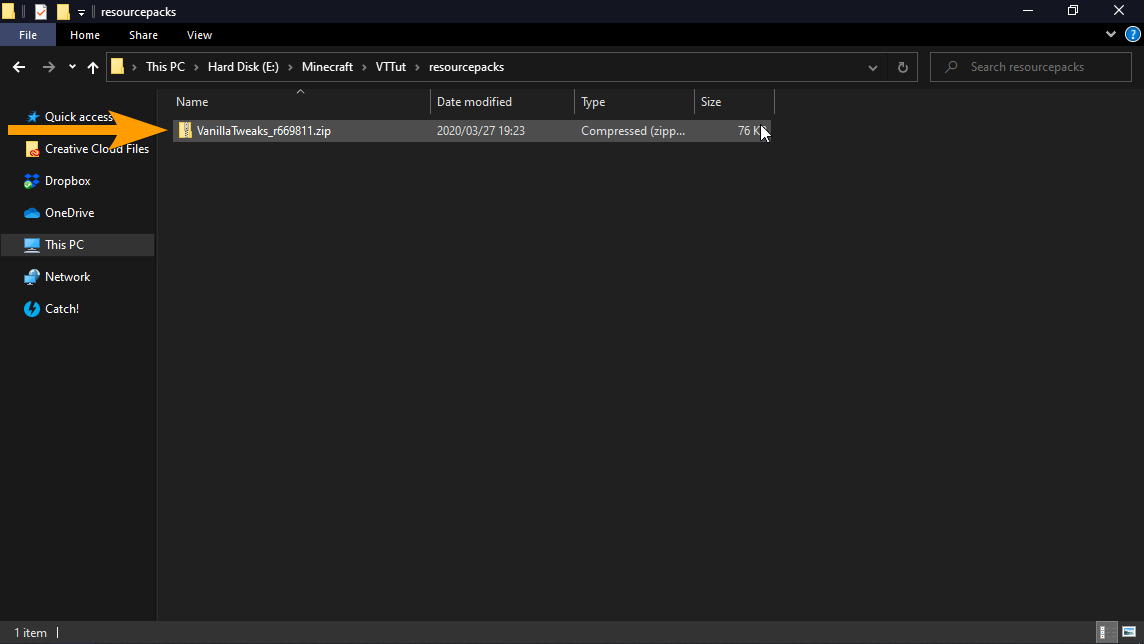The image size is (1144, 644).
Task: Switch to Details view in status bar
Action: point(1107,632)
